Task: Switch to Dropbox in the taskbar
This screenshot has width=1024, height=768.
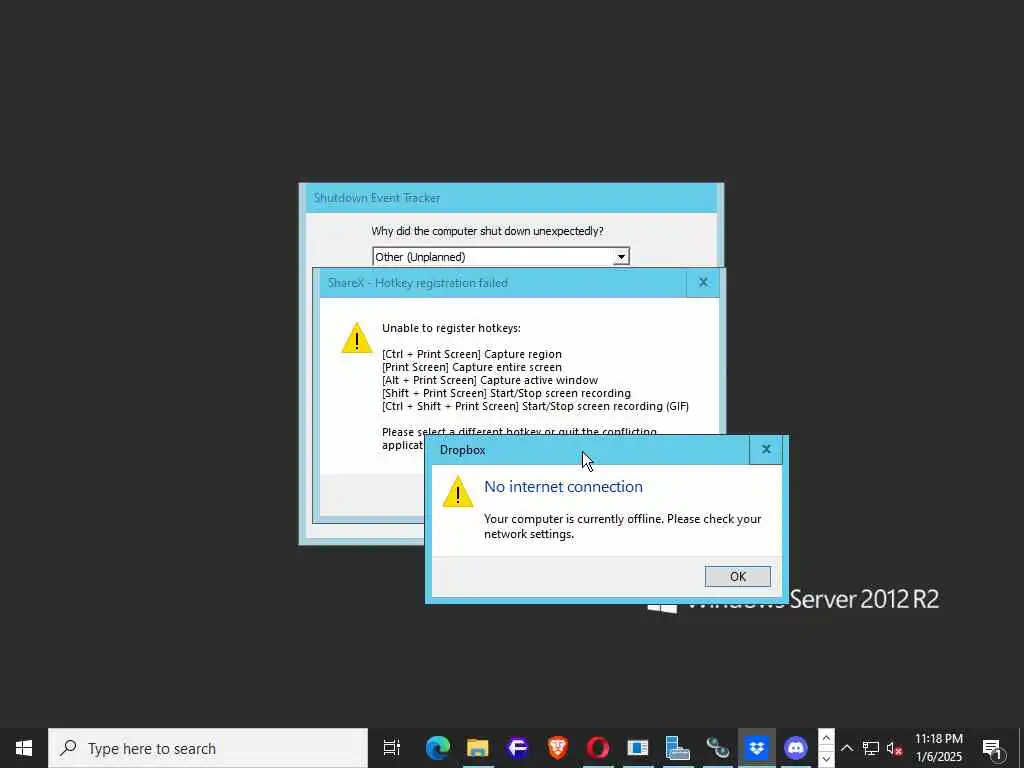Action: tap(757, 748)
